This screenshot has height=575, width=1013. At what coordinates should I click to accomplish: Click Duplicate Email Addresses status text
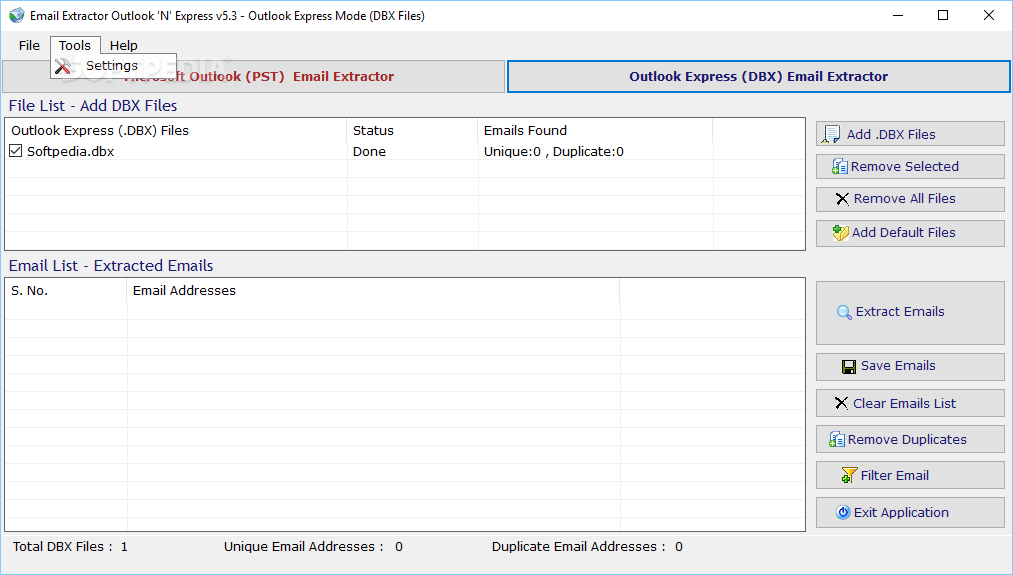[x=587, y=547]
